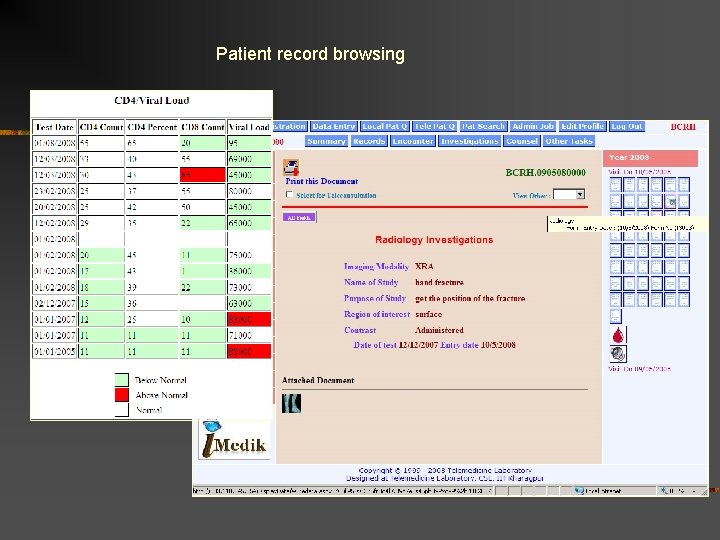
Task: Switch to the Records tab
Action: coord(369,141)
